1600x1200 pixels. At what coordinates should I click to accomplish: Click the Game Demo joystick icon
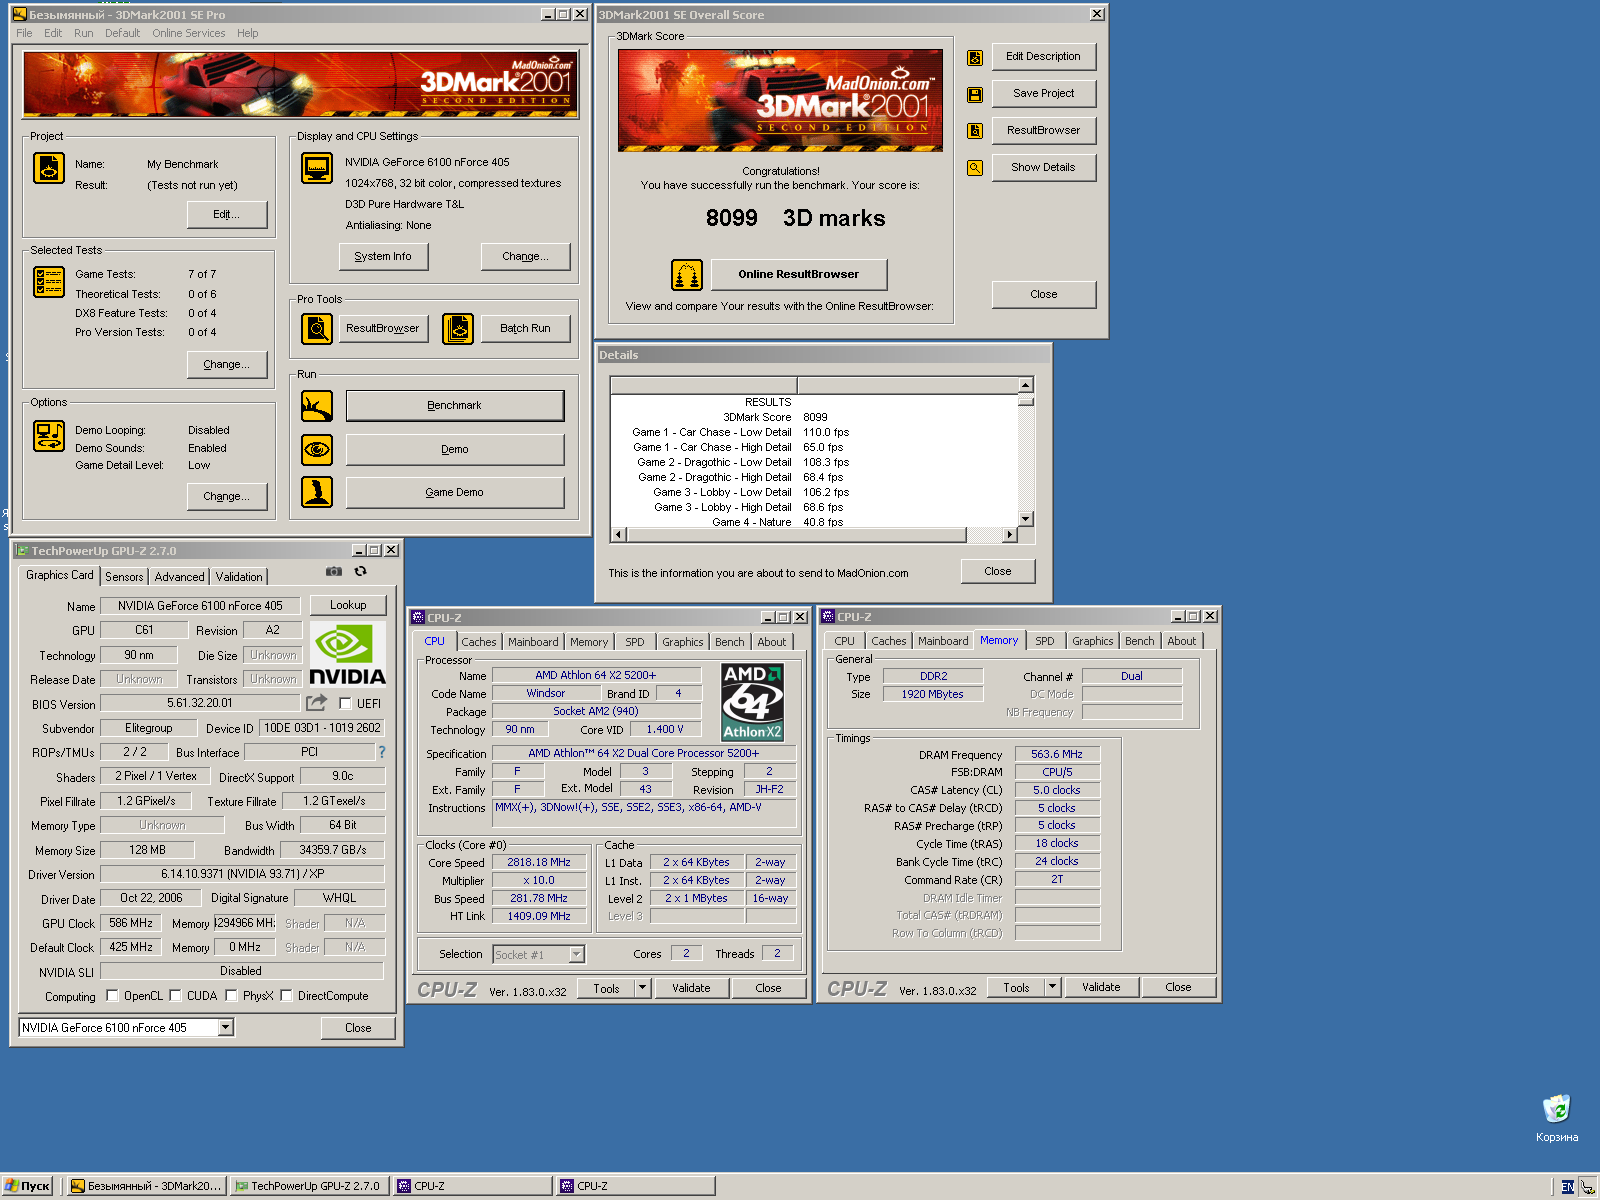(317, 492)
